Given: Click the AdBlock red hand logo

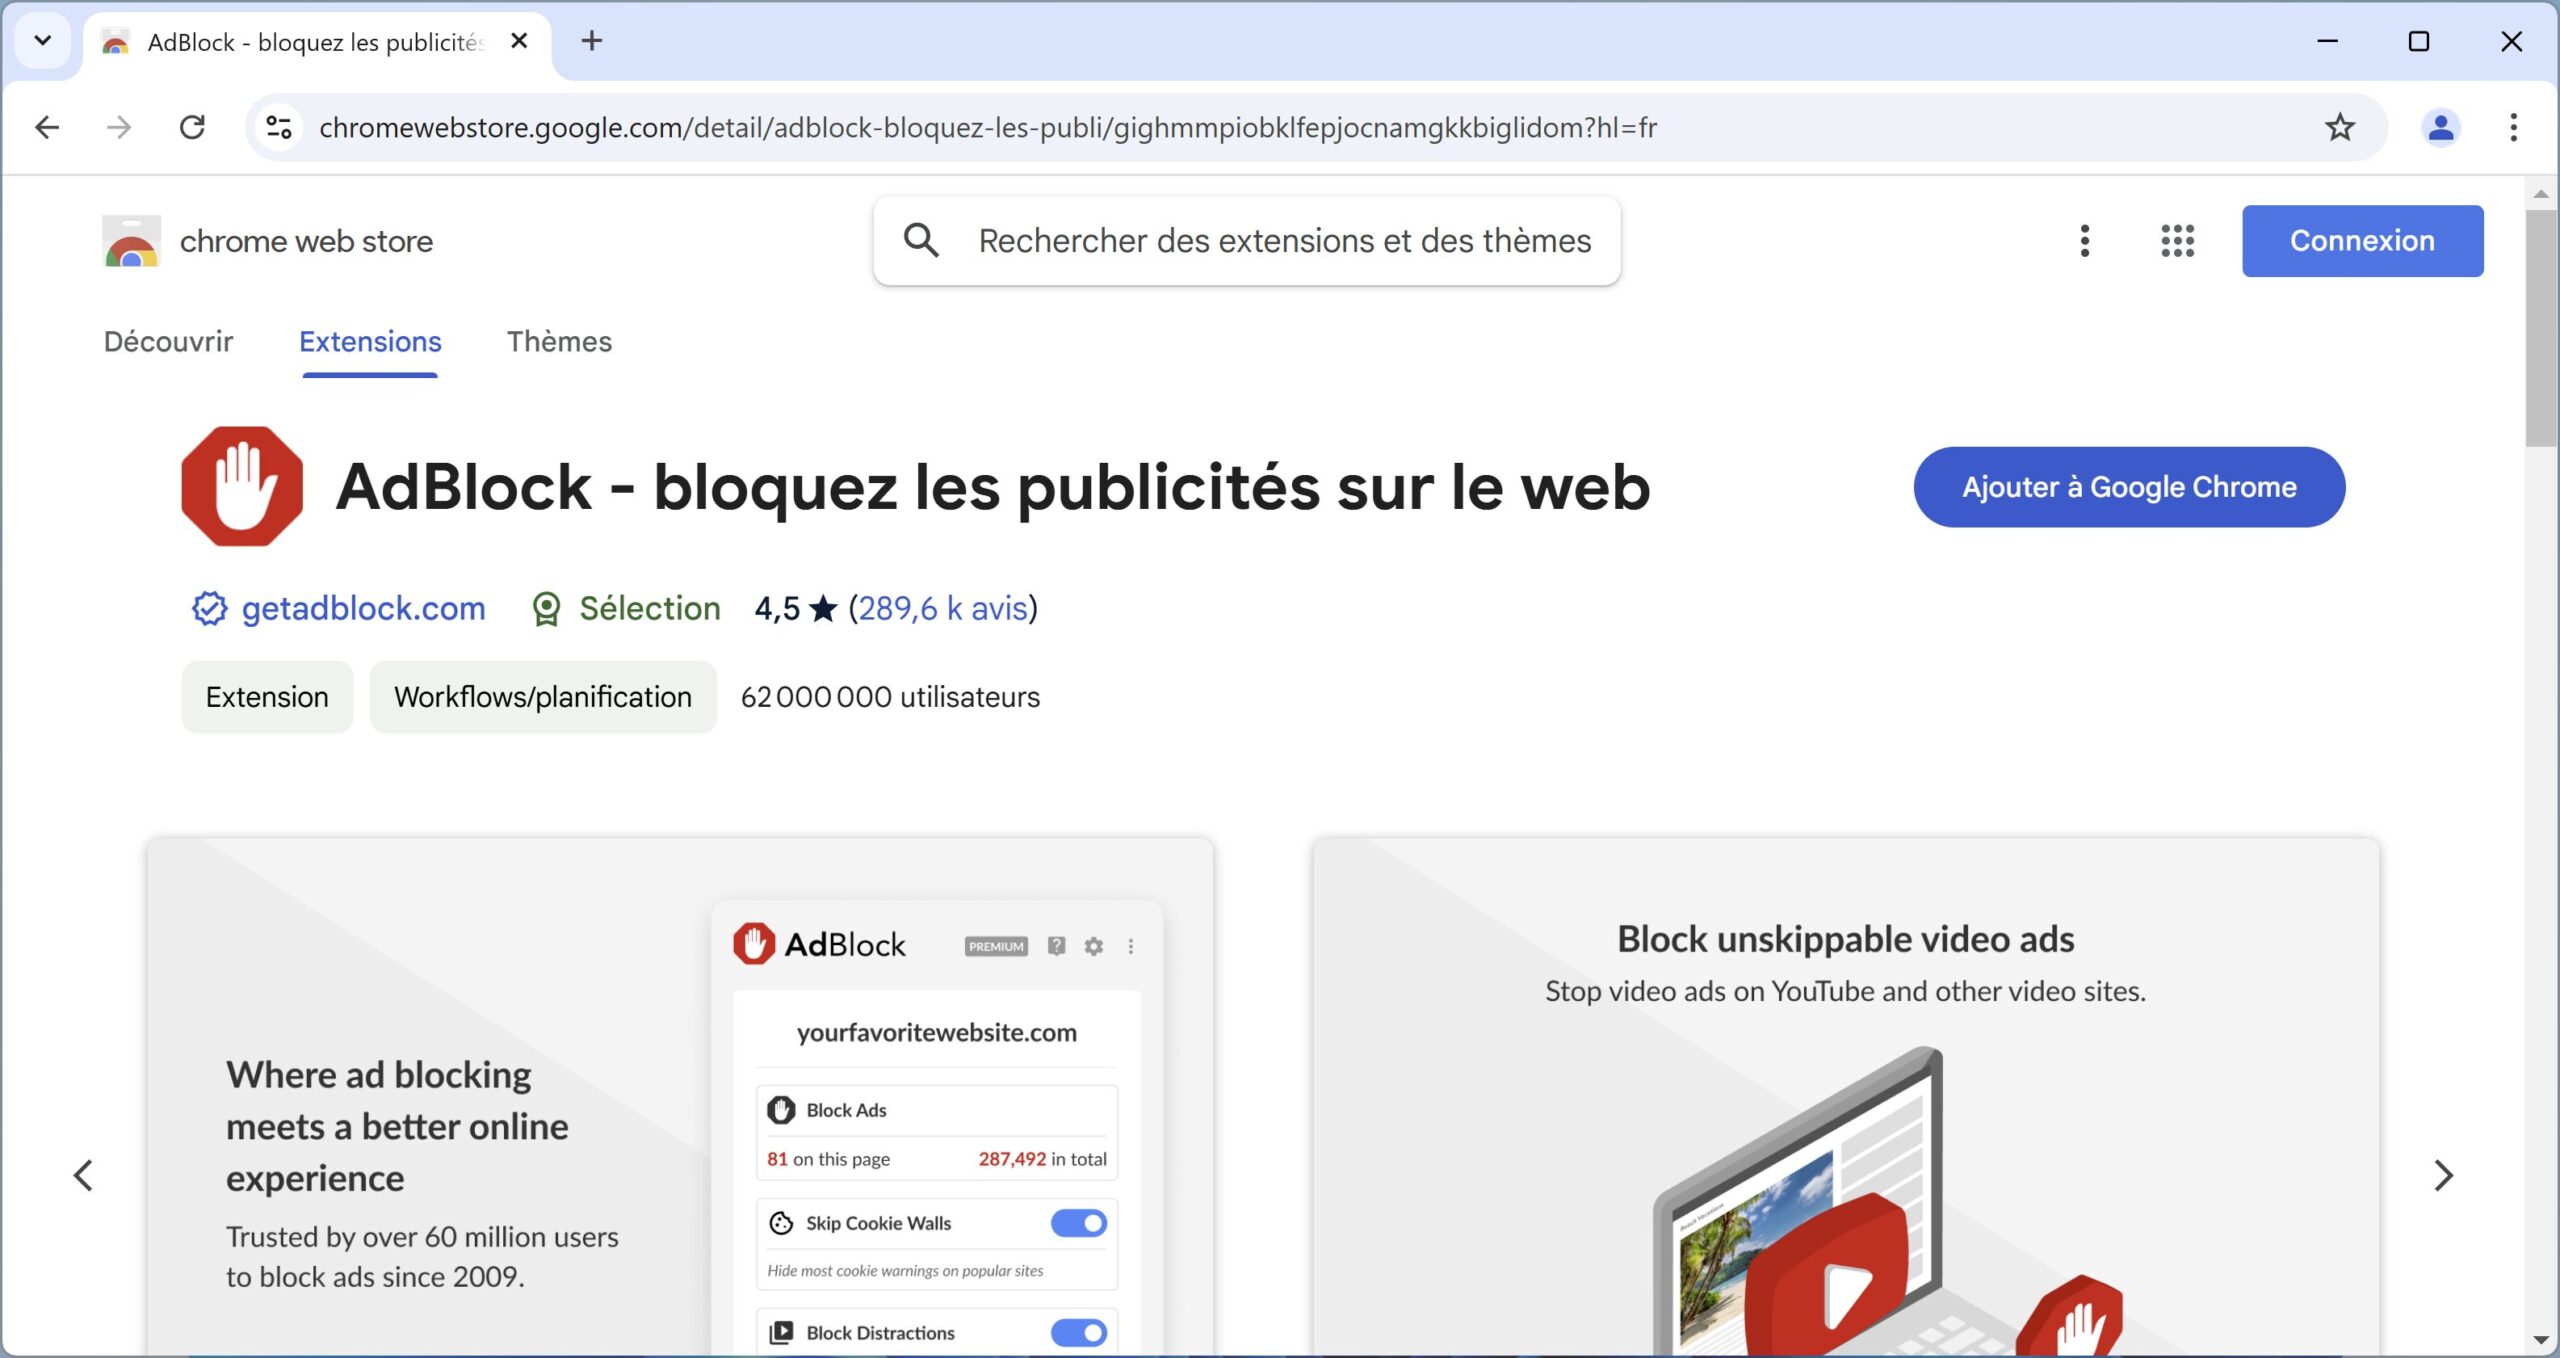Looking at the screenshot, I should [242, 486].
